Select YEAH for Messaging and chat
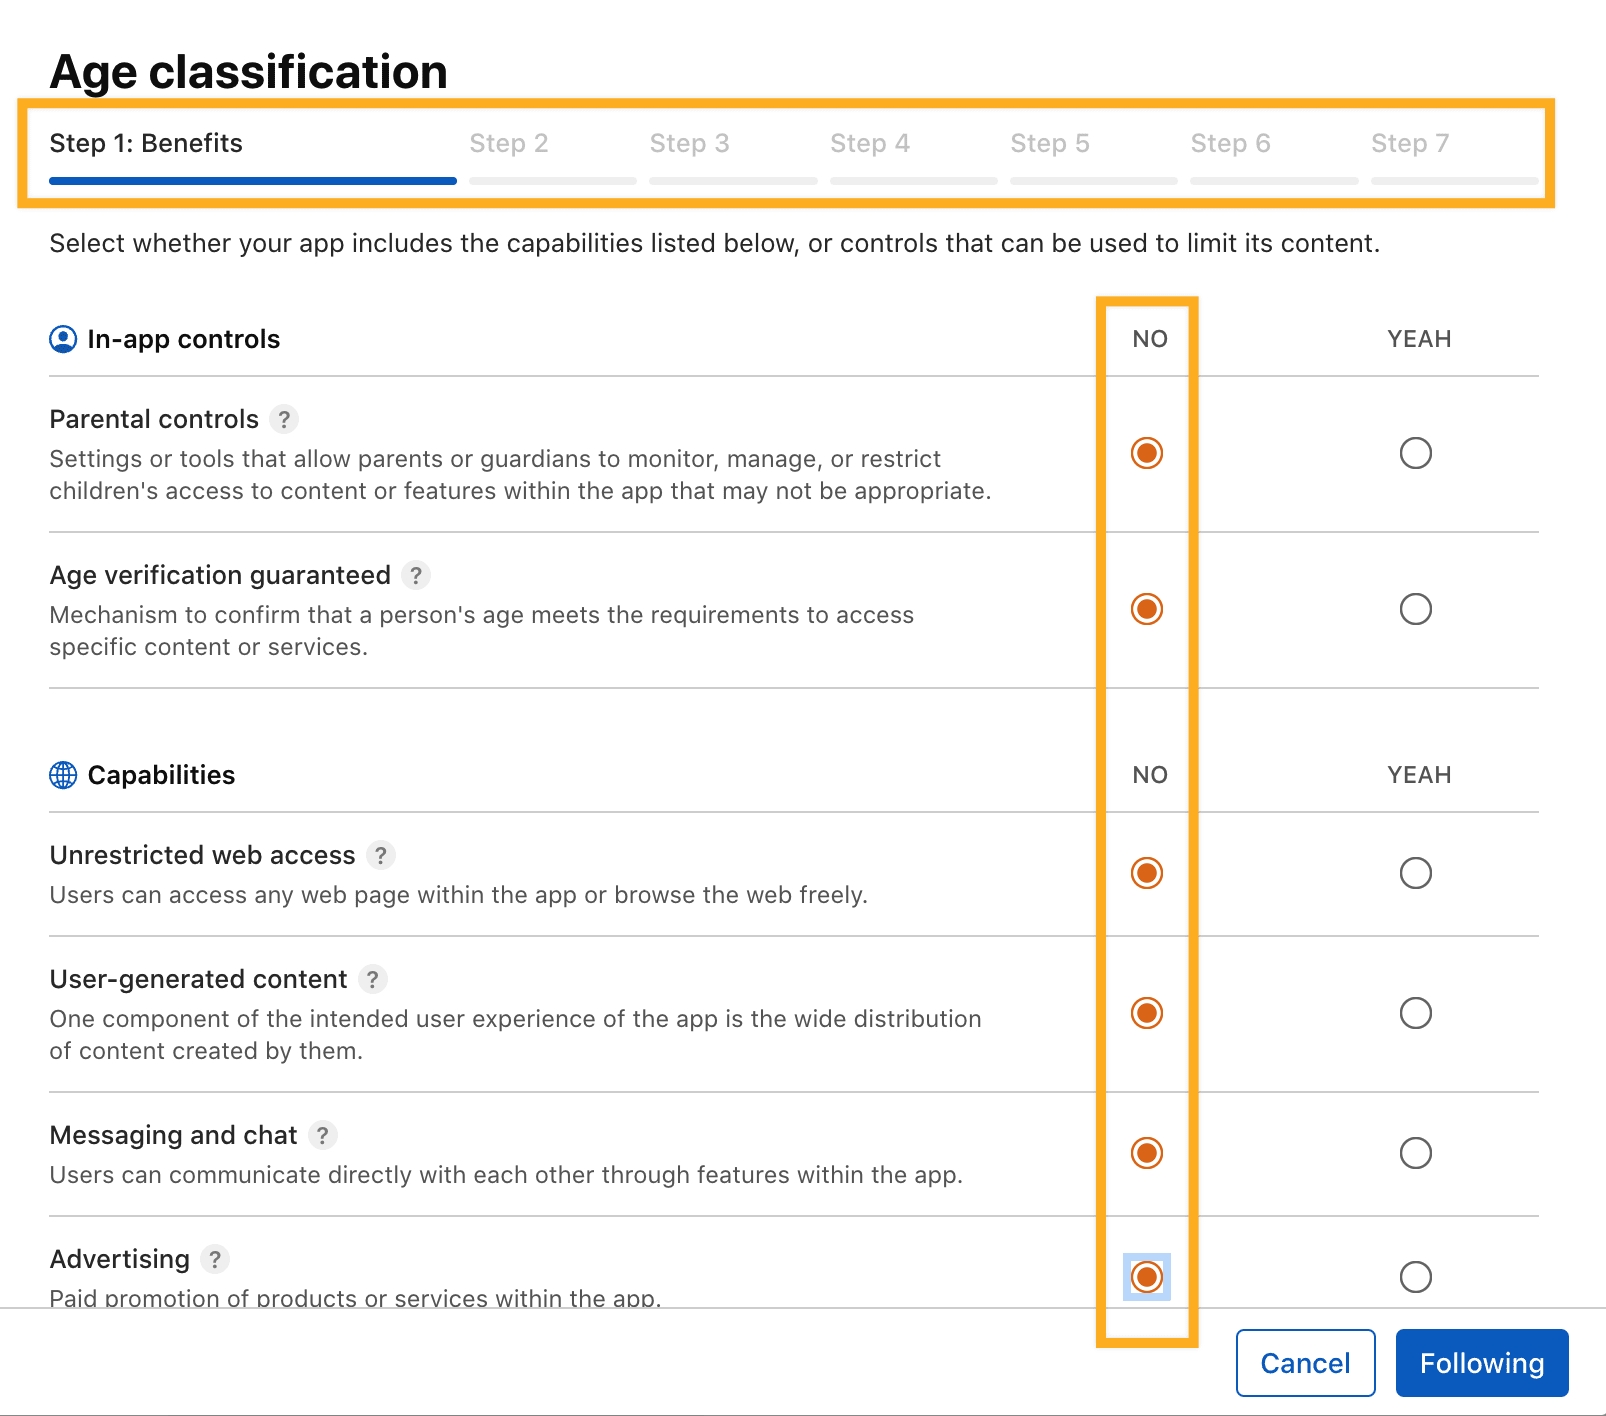1606x1416 pixels. pyautogui.click(x=1416, y=1153)
